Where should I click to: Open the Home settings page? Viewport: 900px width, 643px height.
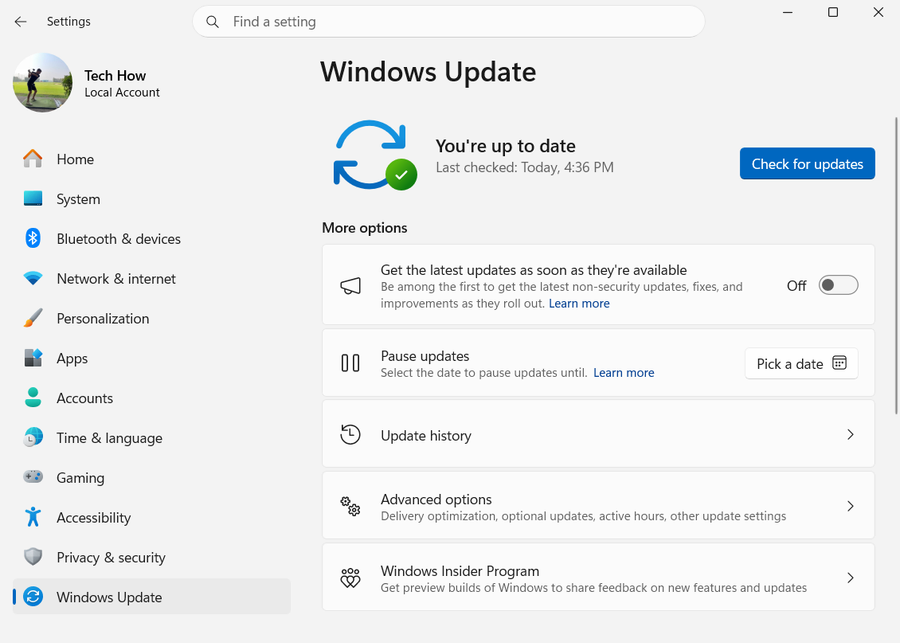click(152, 159)
